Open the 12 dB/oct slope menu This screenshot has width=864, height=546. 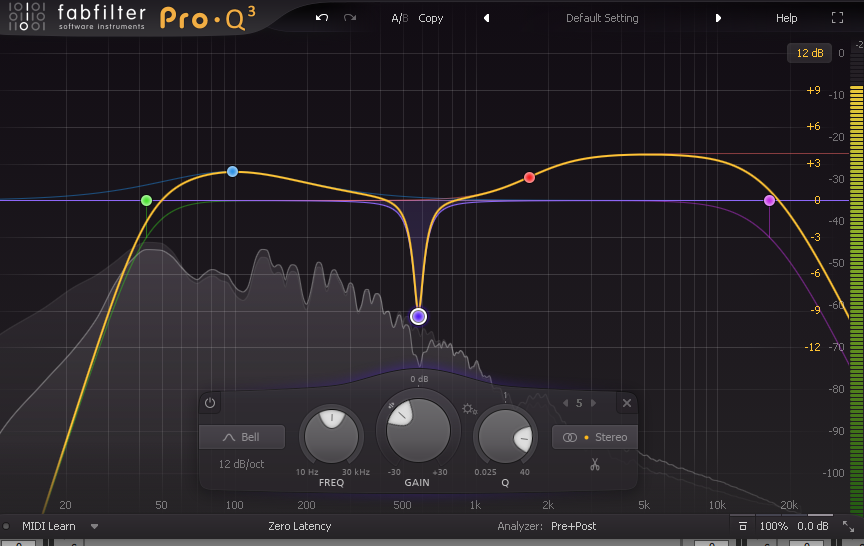tap(241, 464)
